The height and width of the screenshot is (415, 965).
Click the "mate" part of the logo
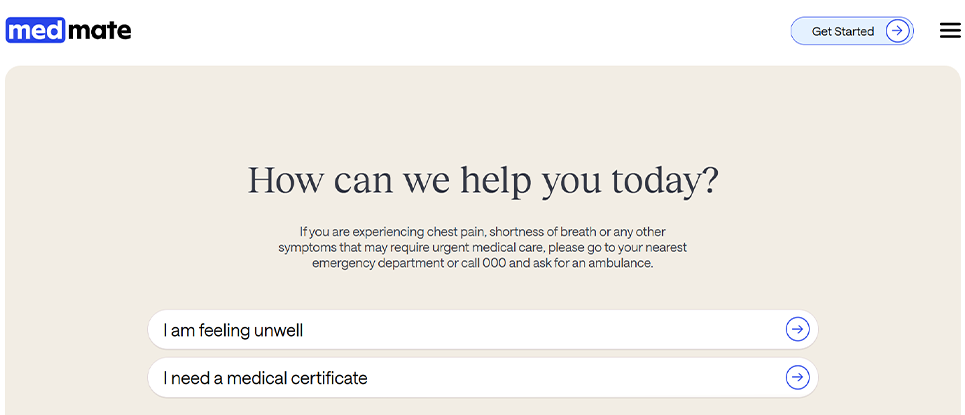tap(98, 31)
